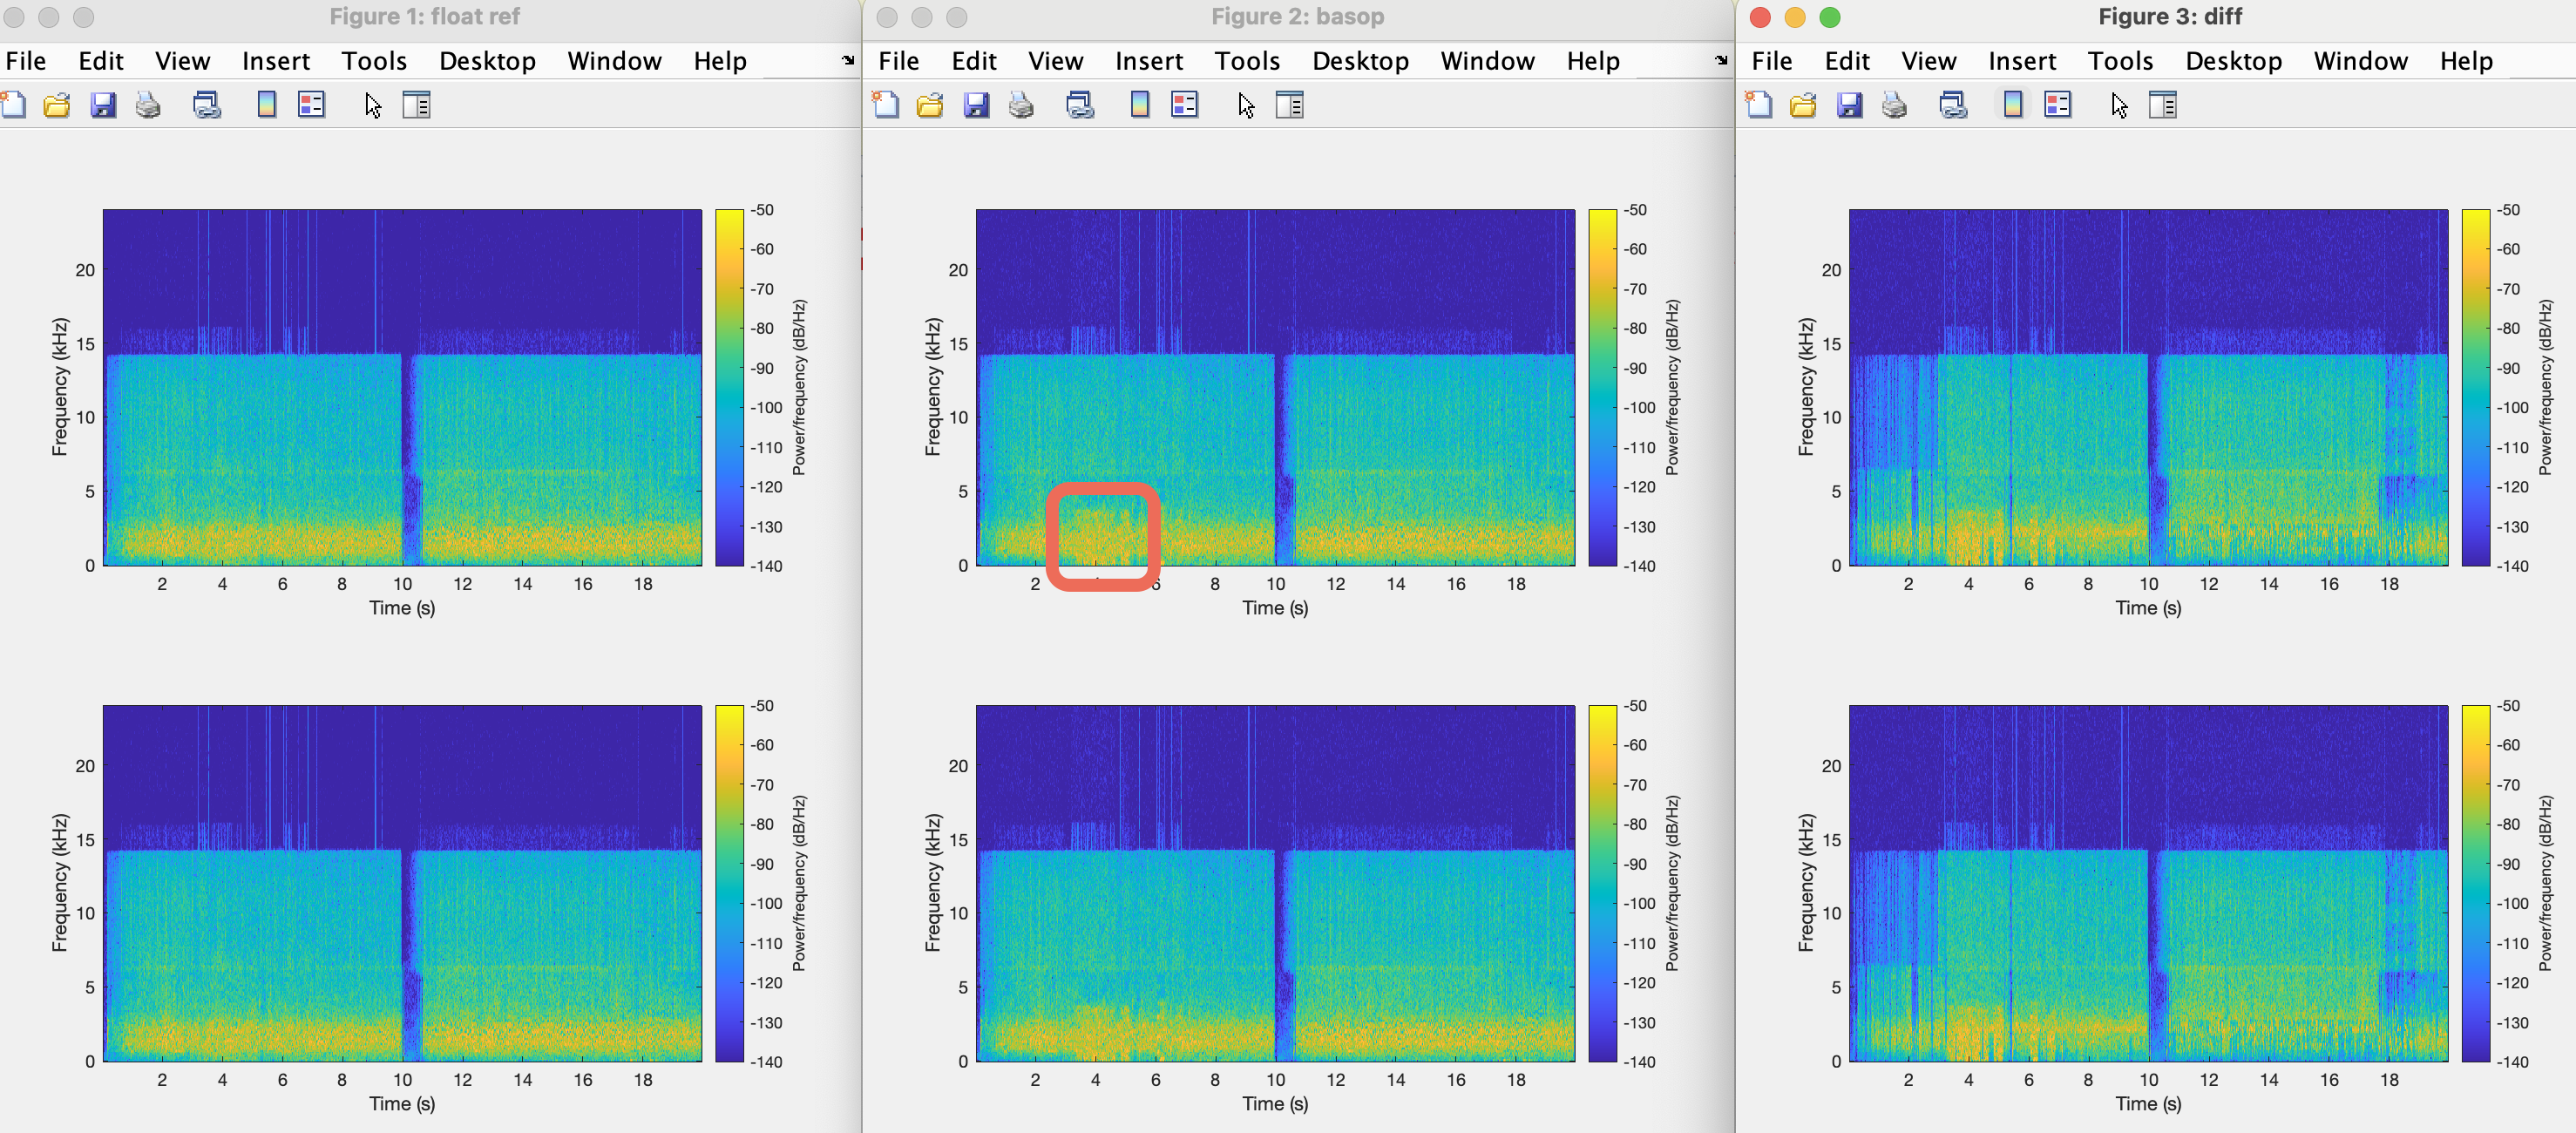
Task: Click dock arrow at basop menu bar end
Action: point(1720,60)
